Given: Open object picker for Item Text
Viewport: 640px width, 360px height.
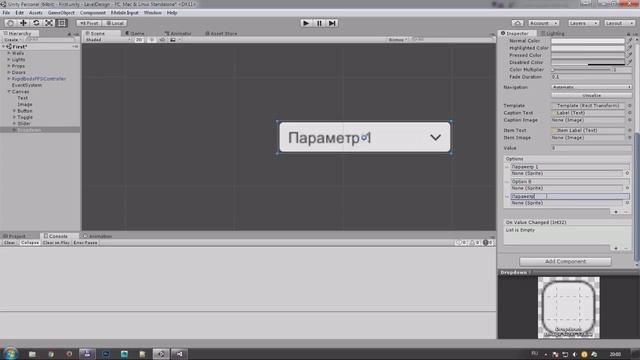Looking at the screenshot, I should tap(629, 131).
